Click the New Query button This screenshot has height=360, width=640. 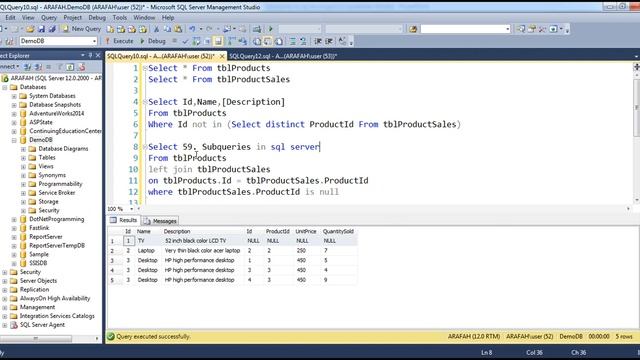click(x=81, y=29)
